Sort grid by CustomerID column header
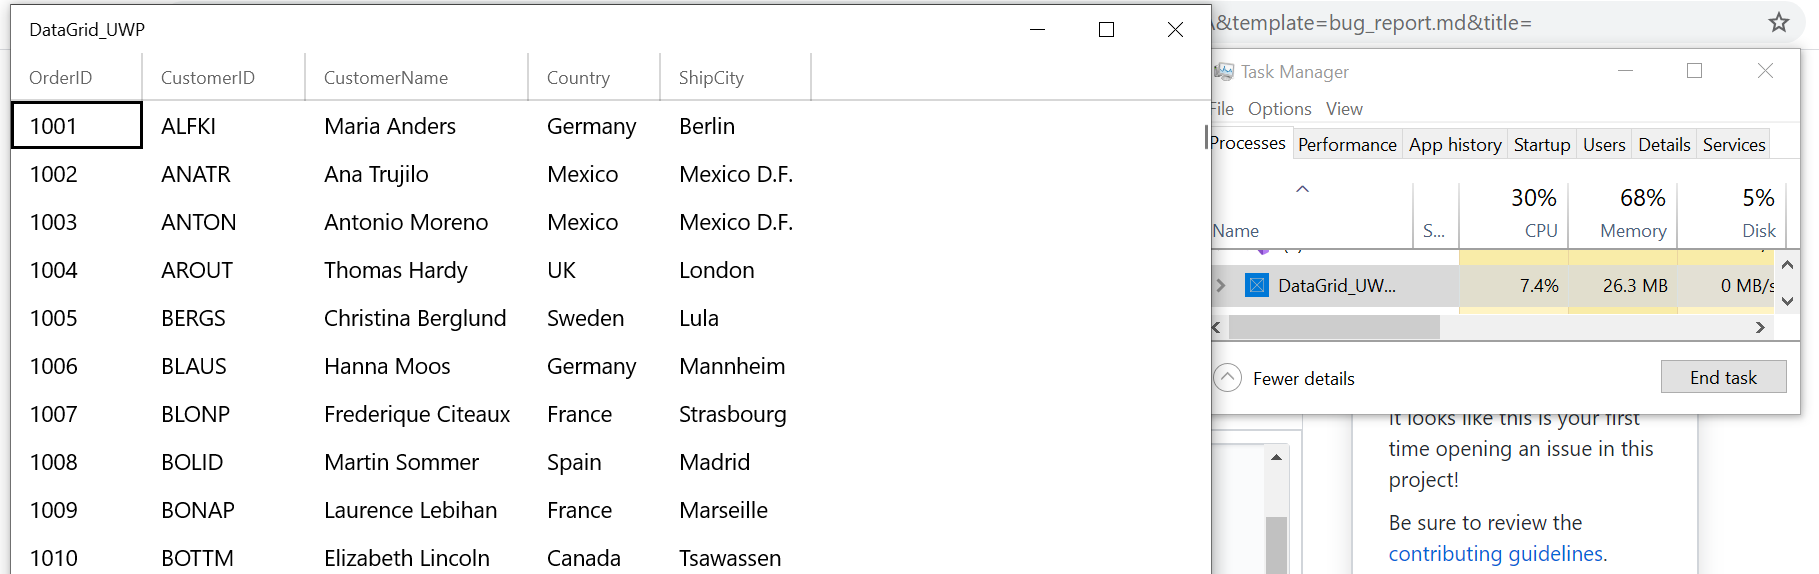 223,77
